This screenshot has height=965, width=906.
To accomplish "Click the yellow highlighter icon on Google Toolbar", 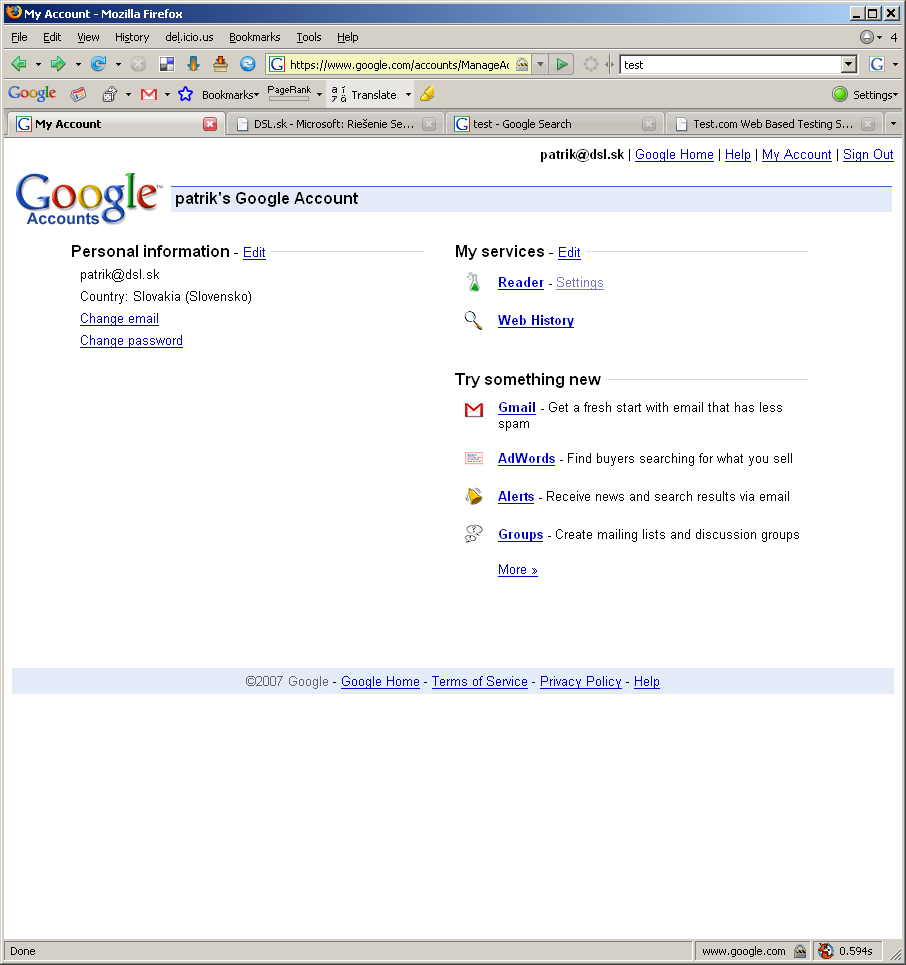I will [x=427, y=94].
